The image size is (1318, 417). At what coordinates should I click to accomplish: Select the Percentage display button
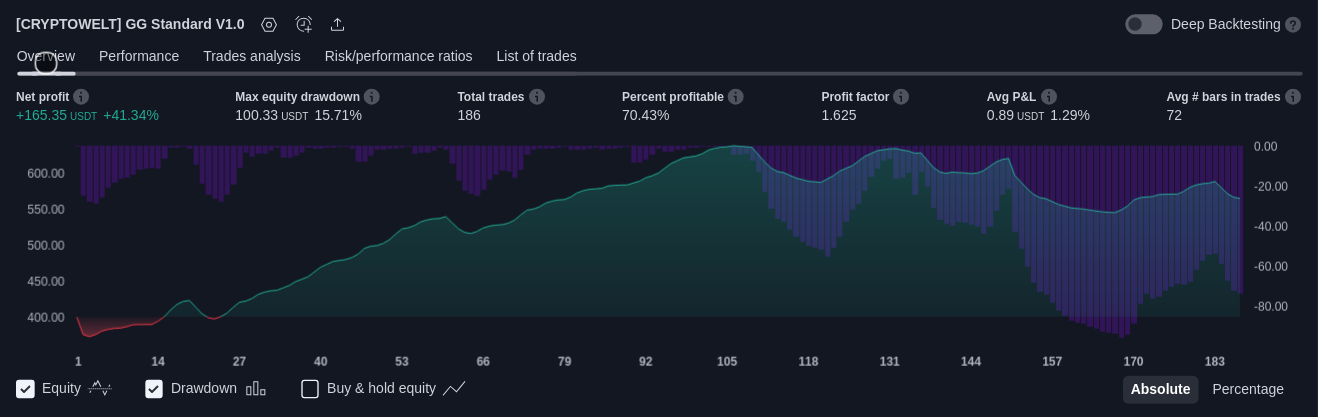(1248, 389)
